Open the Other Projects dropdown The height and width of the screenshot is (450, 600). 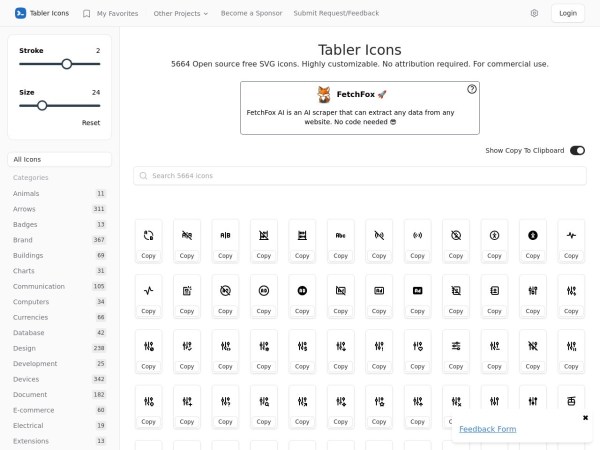[181, 14]
